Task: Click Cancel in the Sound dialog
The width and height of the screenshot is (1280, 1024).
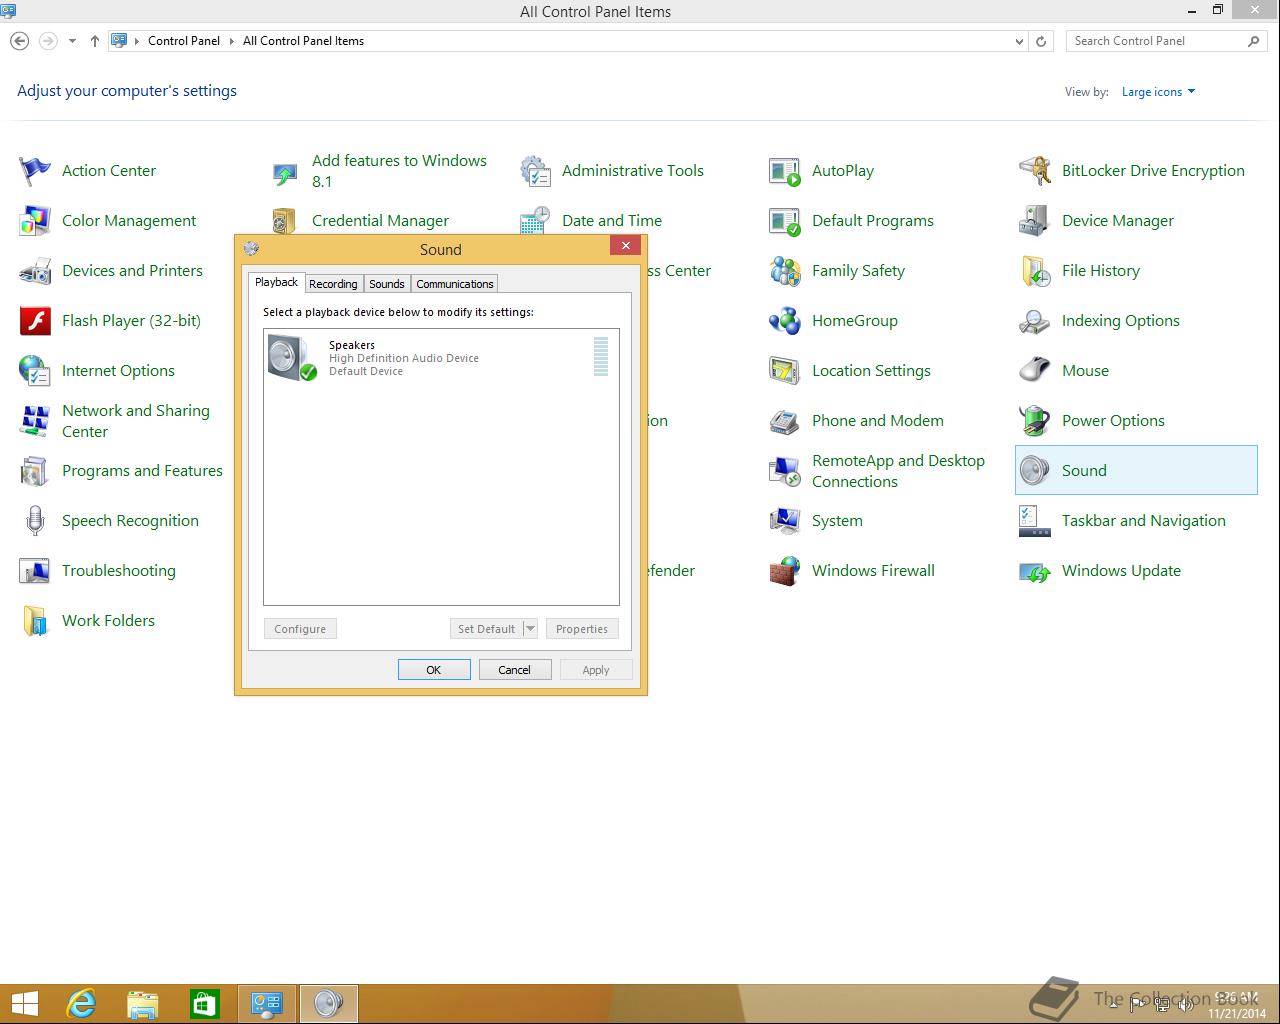Action: 515,670
